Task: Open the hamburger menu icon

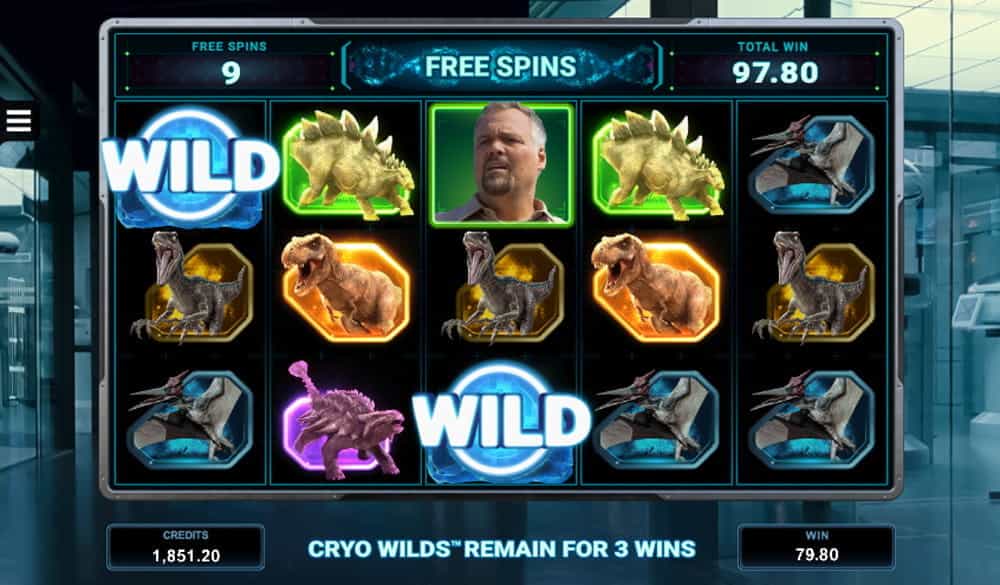Action: [x=18, y=121]
